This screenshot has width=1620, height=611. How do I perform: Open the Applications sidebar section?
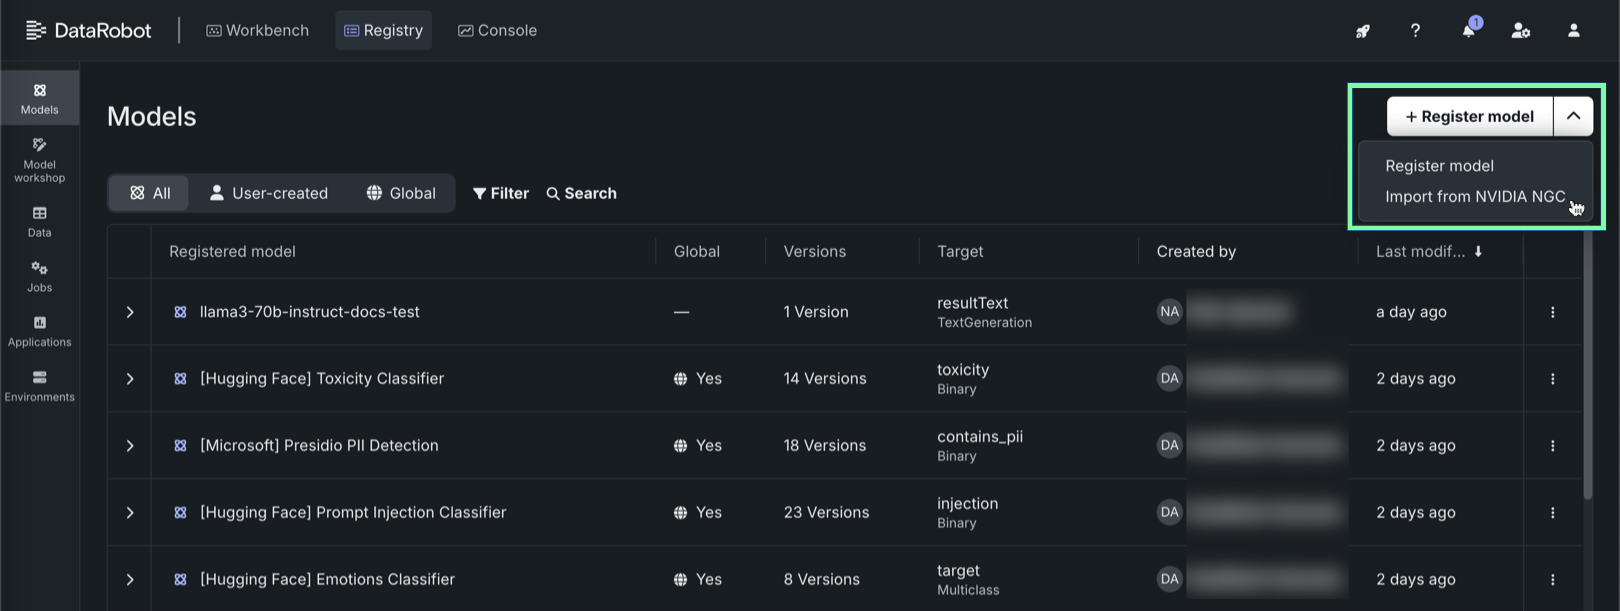39,331
